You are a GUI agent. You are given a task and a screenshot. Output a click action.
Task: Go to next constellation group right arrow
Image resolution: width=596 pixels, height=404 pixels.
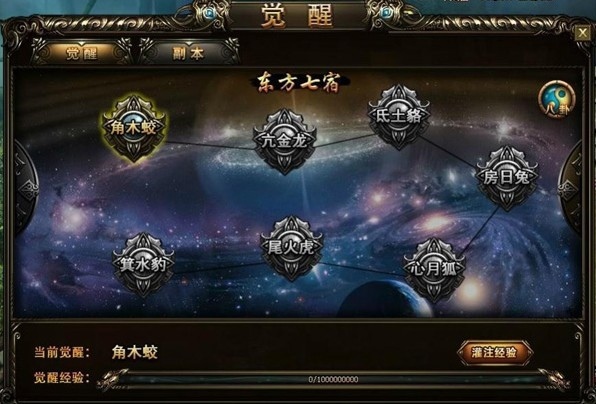571,186
